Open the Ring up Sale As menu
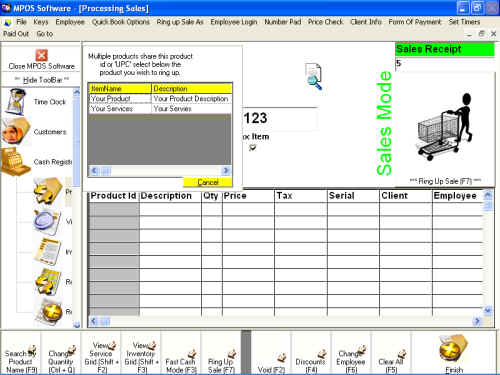 point(180,22)
